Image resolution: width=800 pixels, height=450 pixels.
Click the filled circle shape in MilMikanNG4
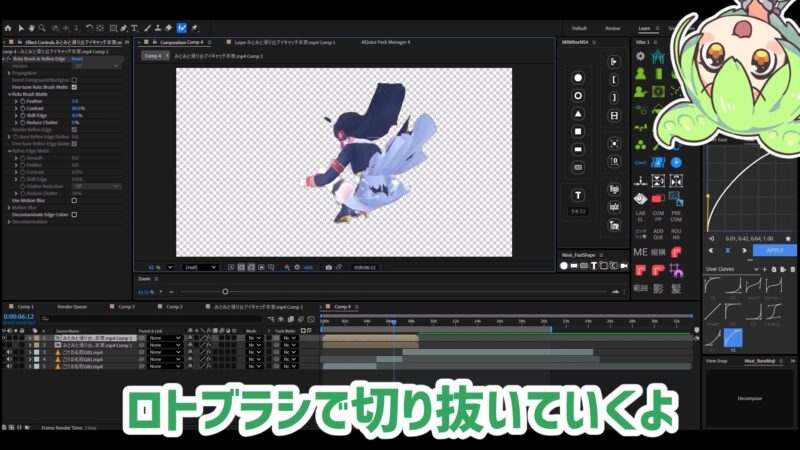tap(578, 77)
